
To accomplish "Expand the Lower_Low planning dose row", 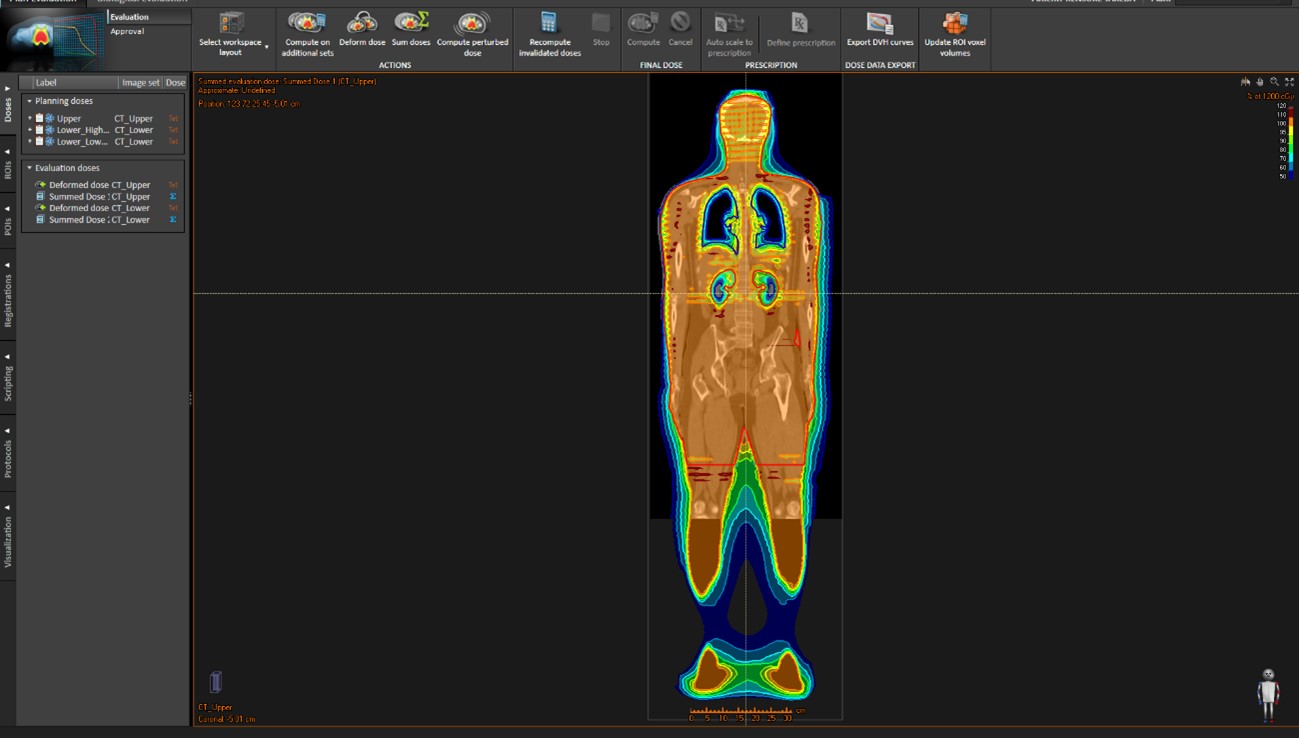I will [30, 141].
